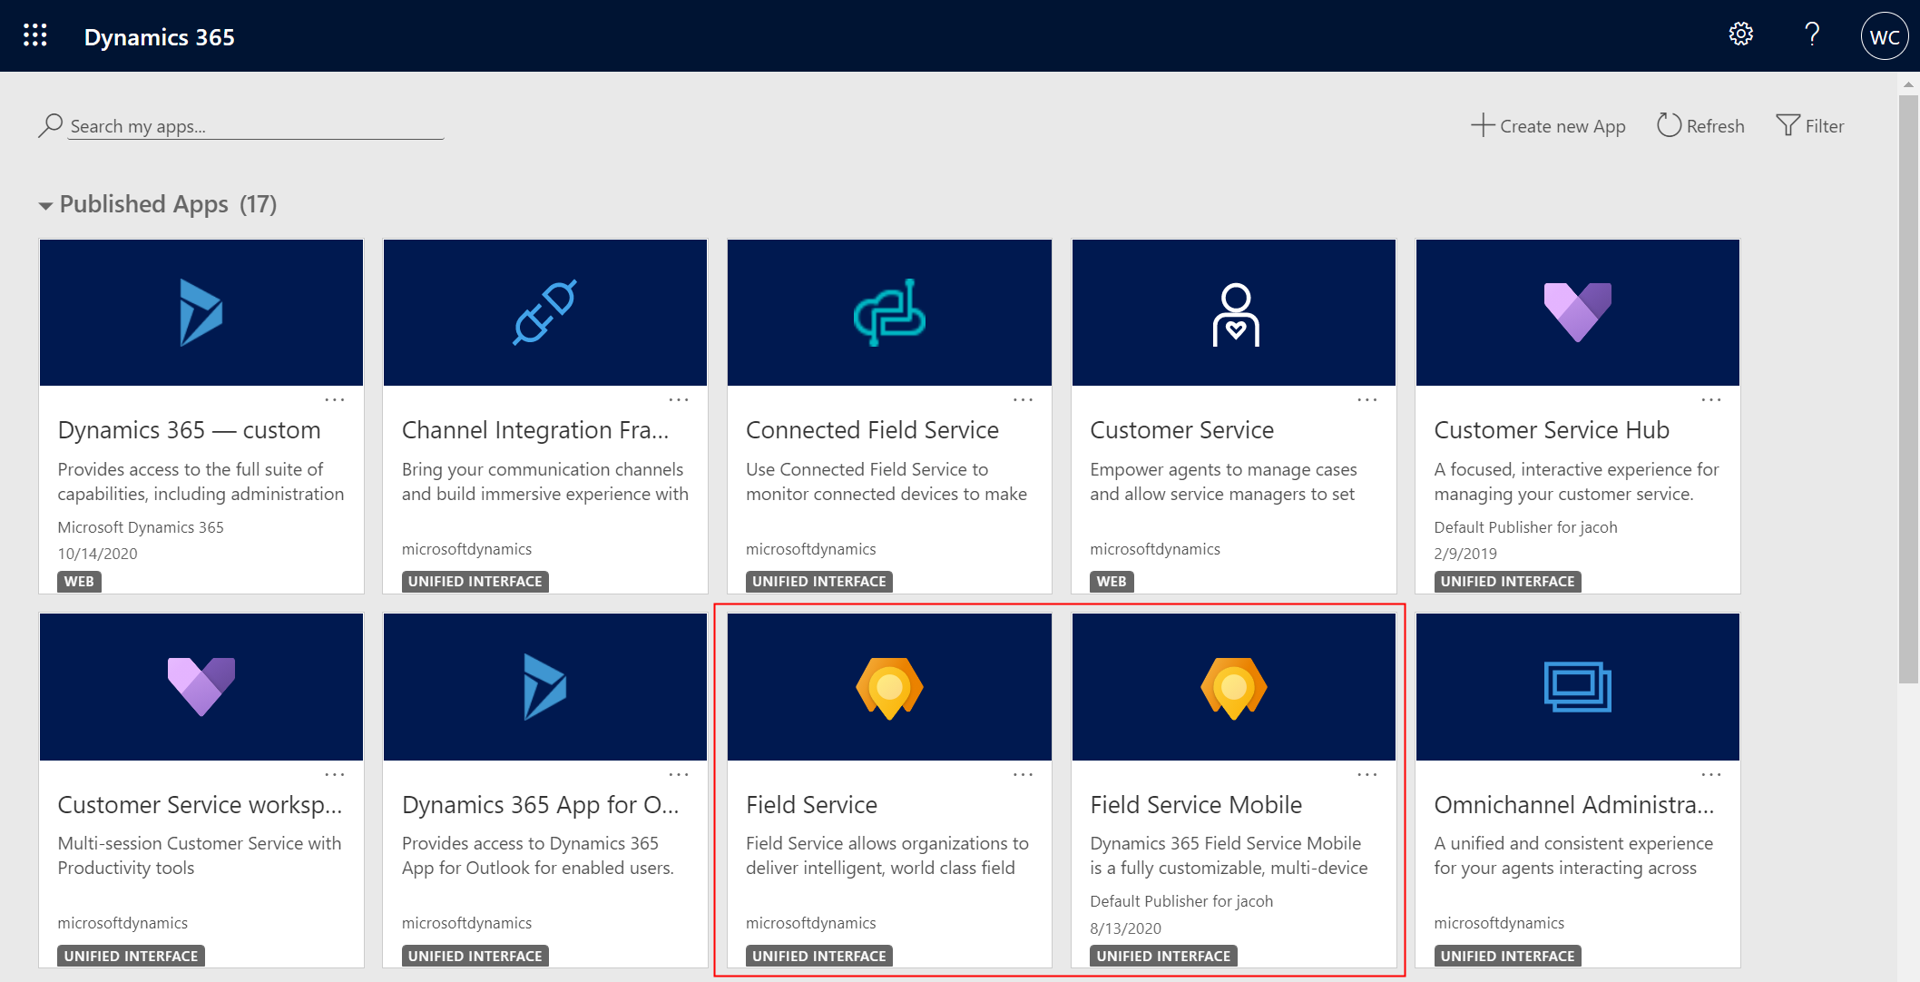Screen dimensions: 1920x982
Task: Select the Field Service tile icon
Action: pyautogui.click(x=888, y=686)
